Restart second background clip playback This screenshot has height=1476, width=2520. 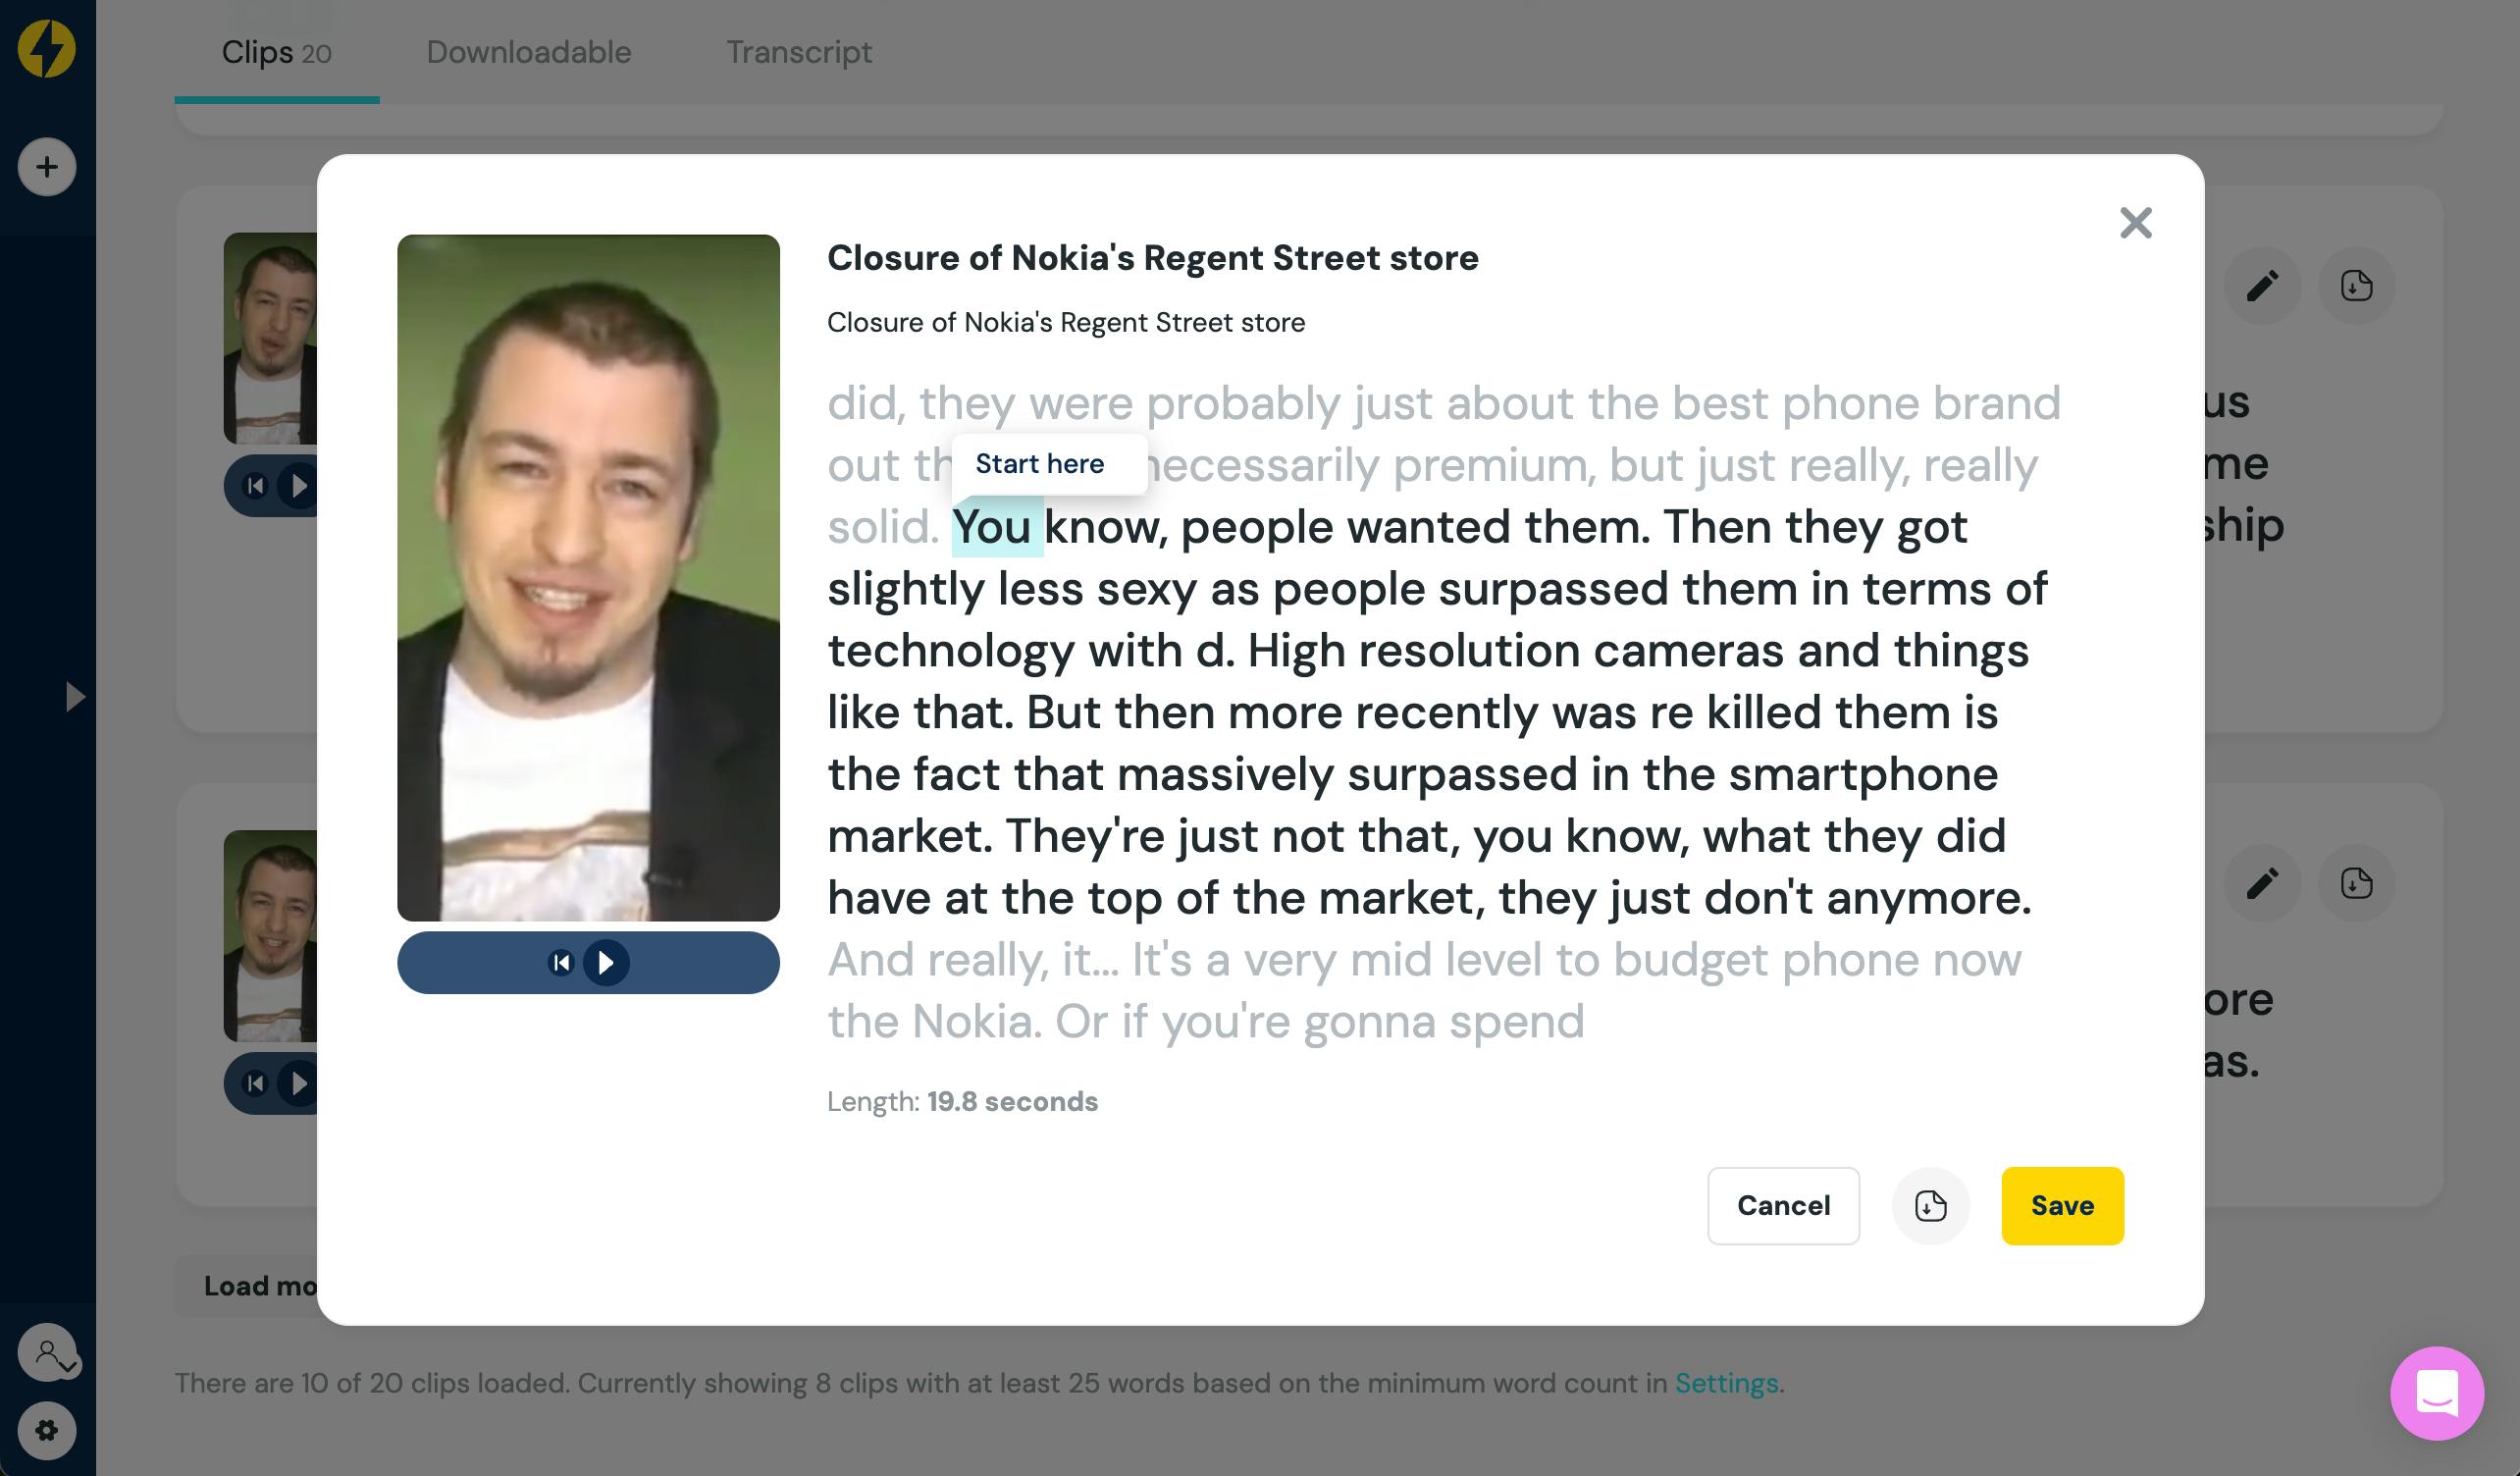pos(255,1083)
